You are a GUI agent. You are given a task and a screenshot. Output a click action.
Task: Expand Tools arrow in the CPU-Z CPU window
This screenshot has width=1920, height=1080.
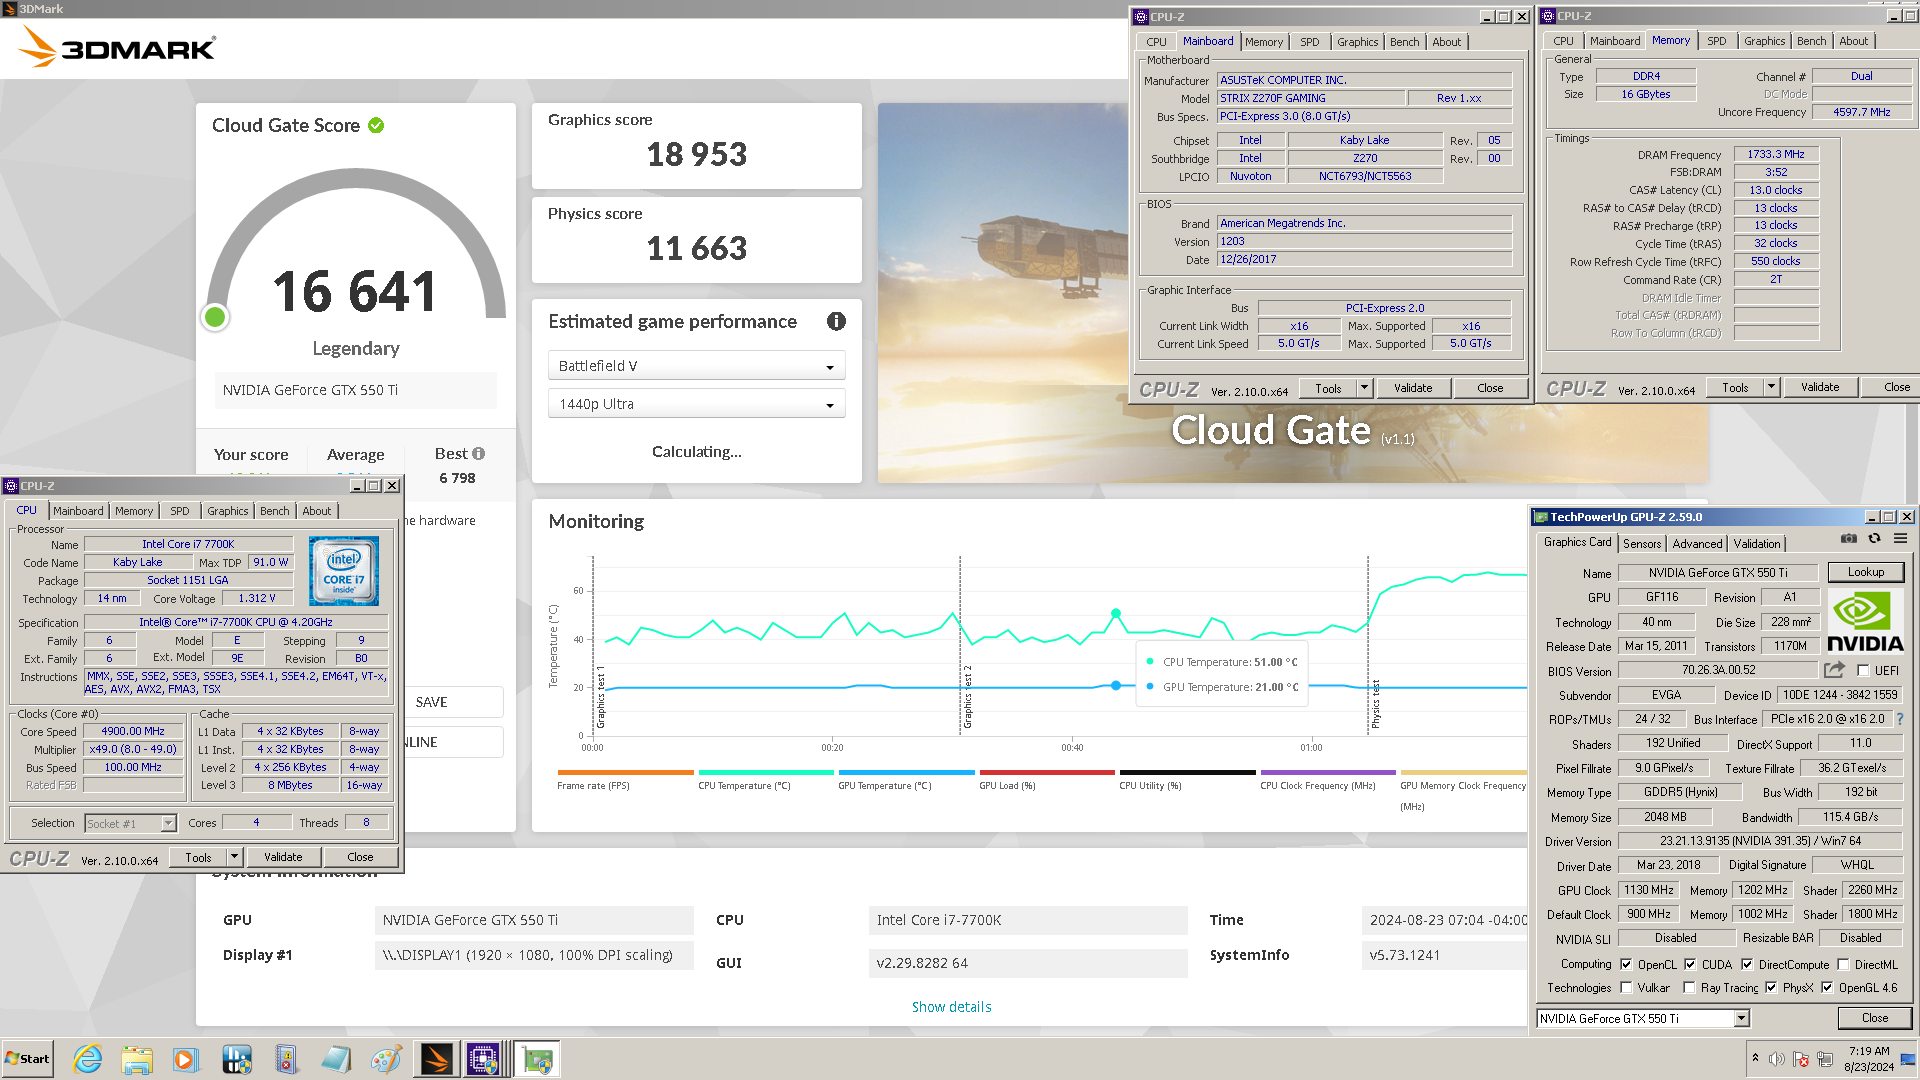point(234,857)
